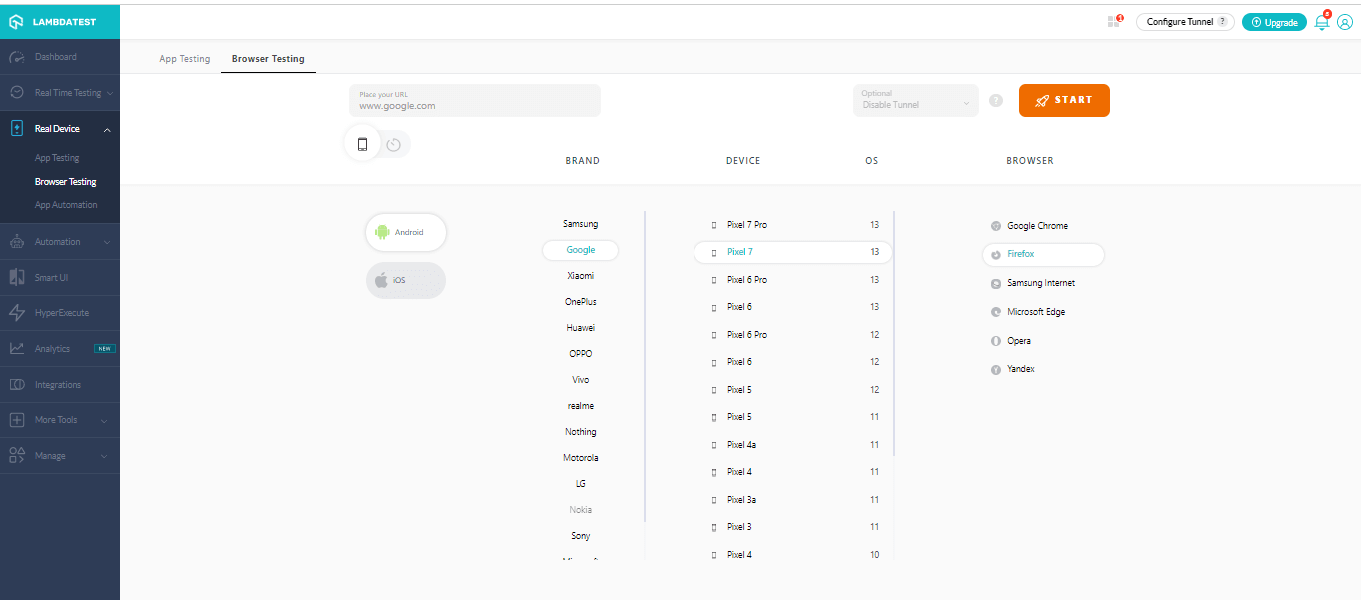
Task: Click the Real Device phone icon
Action: click(x=16, y=128)
